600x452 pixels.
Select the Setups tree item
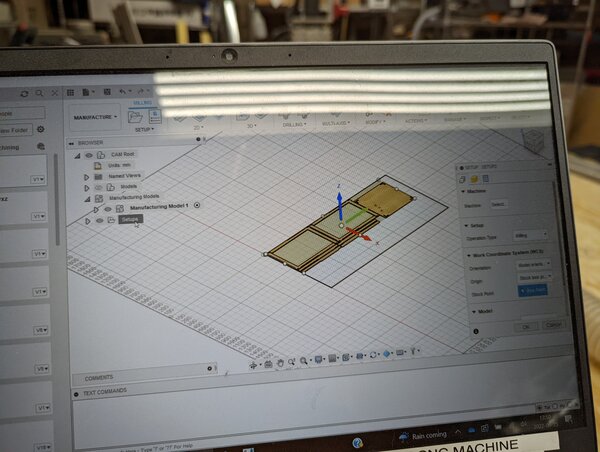point(130,219)
